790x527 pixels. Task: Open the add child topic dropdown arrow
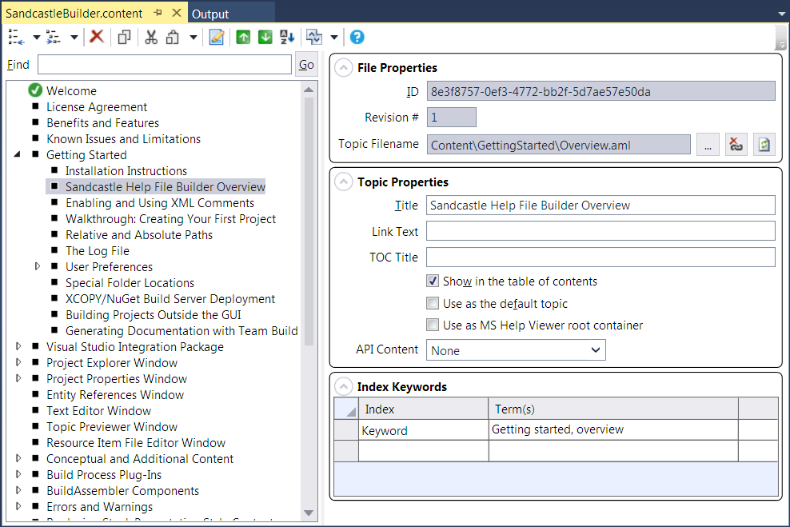74,37
